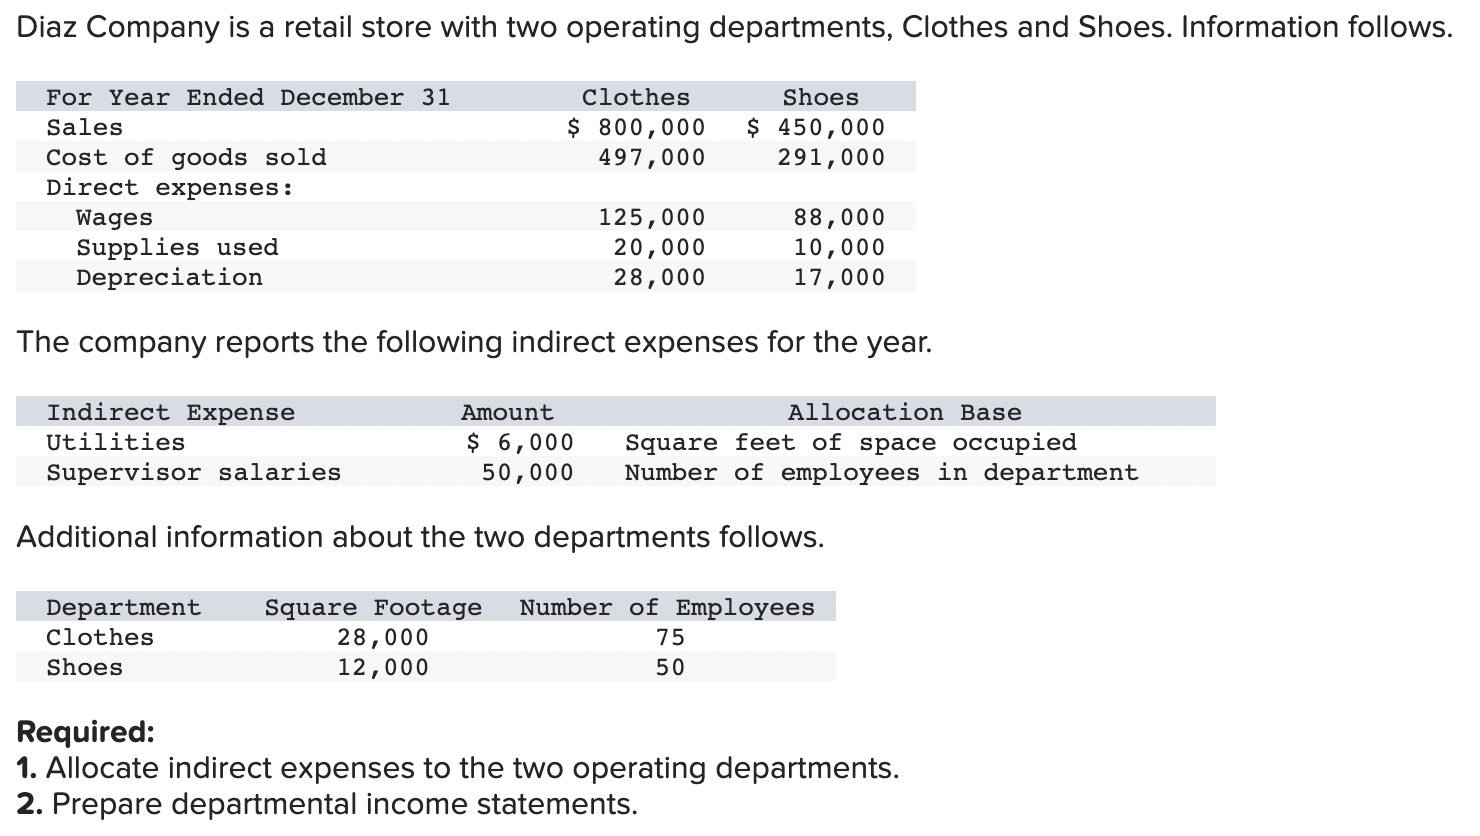Select the Shoes sales value $ 450,000
The image size is (1480, 836).
tap(816, 127)
